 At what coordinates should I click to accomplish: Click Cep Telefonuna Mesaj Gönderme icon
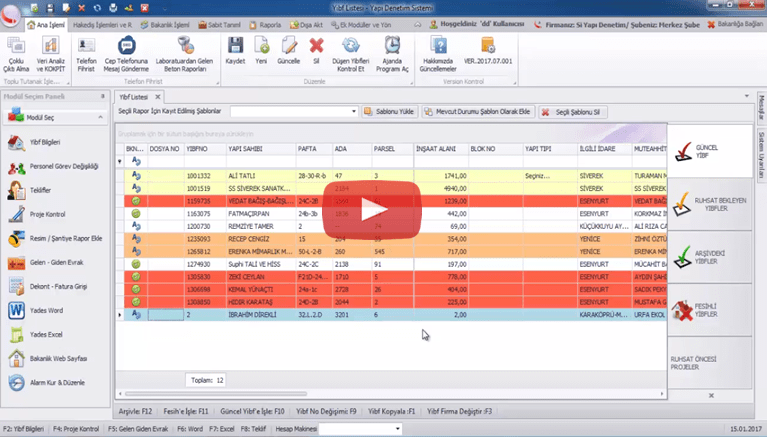[x=126, y=50]
